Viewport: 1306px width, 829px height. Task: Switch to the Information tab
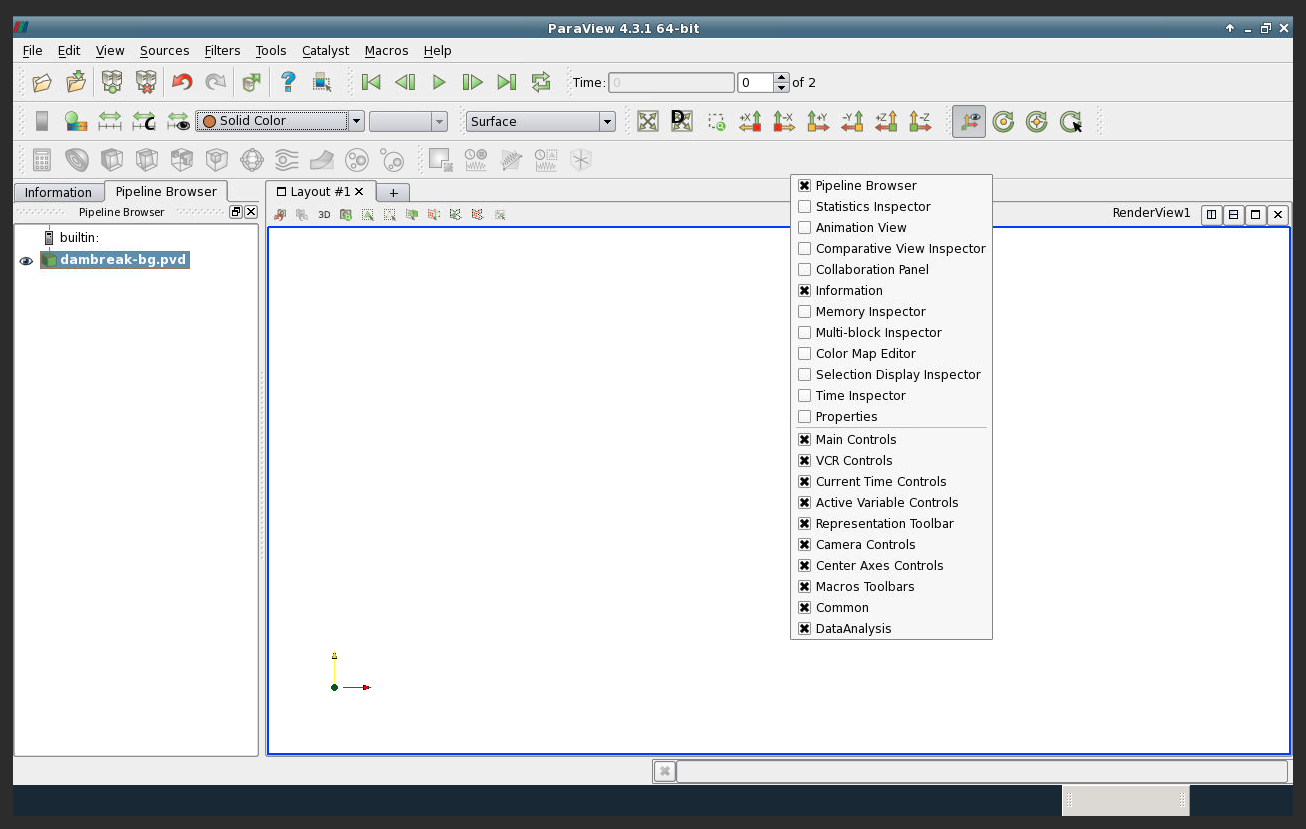[x=58, y=192]
